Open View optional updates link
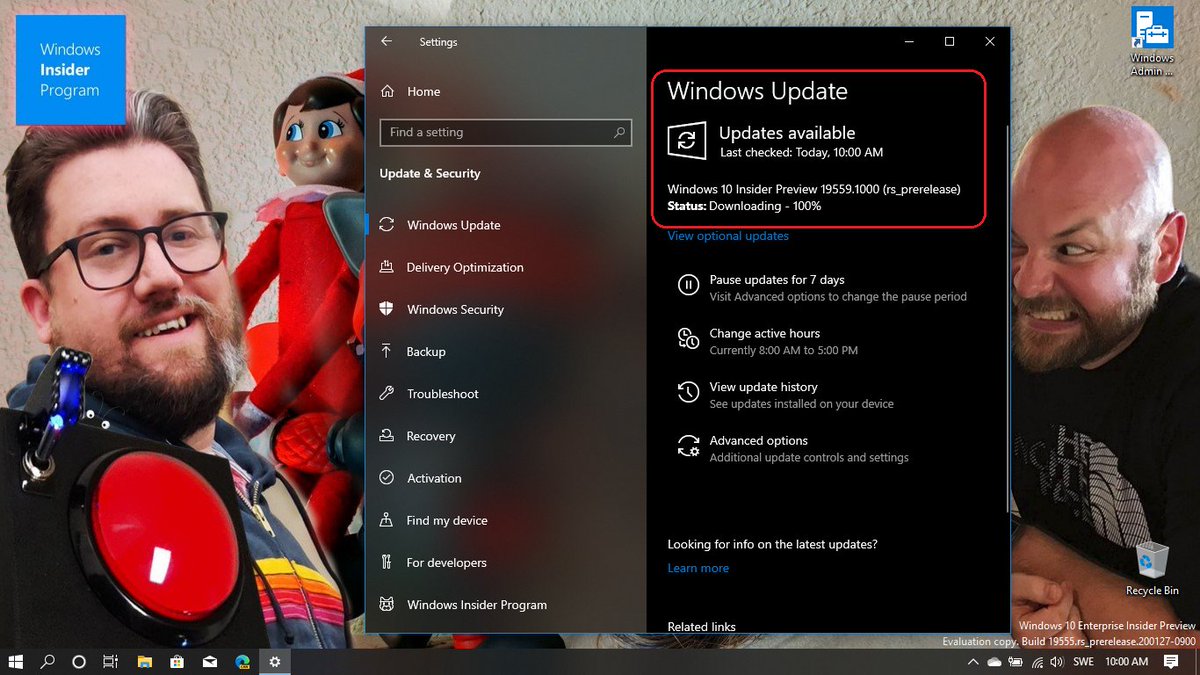The image size is (1200, 675). pos(728,236)
